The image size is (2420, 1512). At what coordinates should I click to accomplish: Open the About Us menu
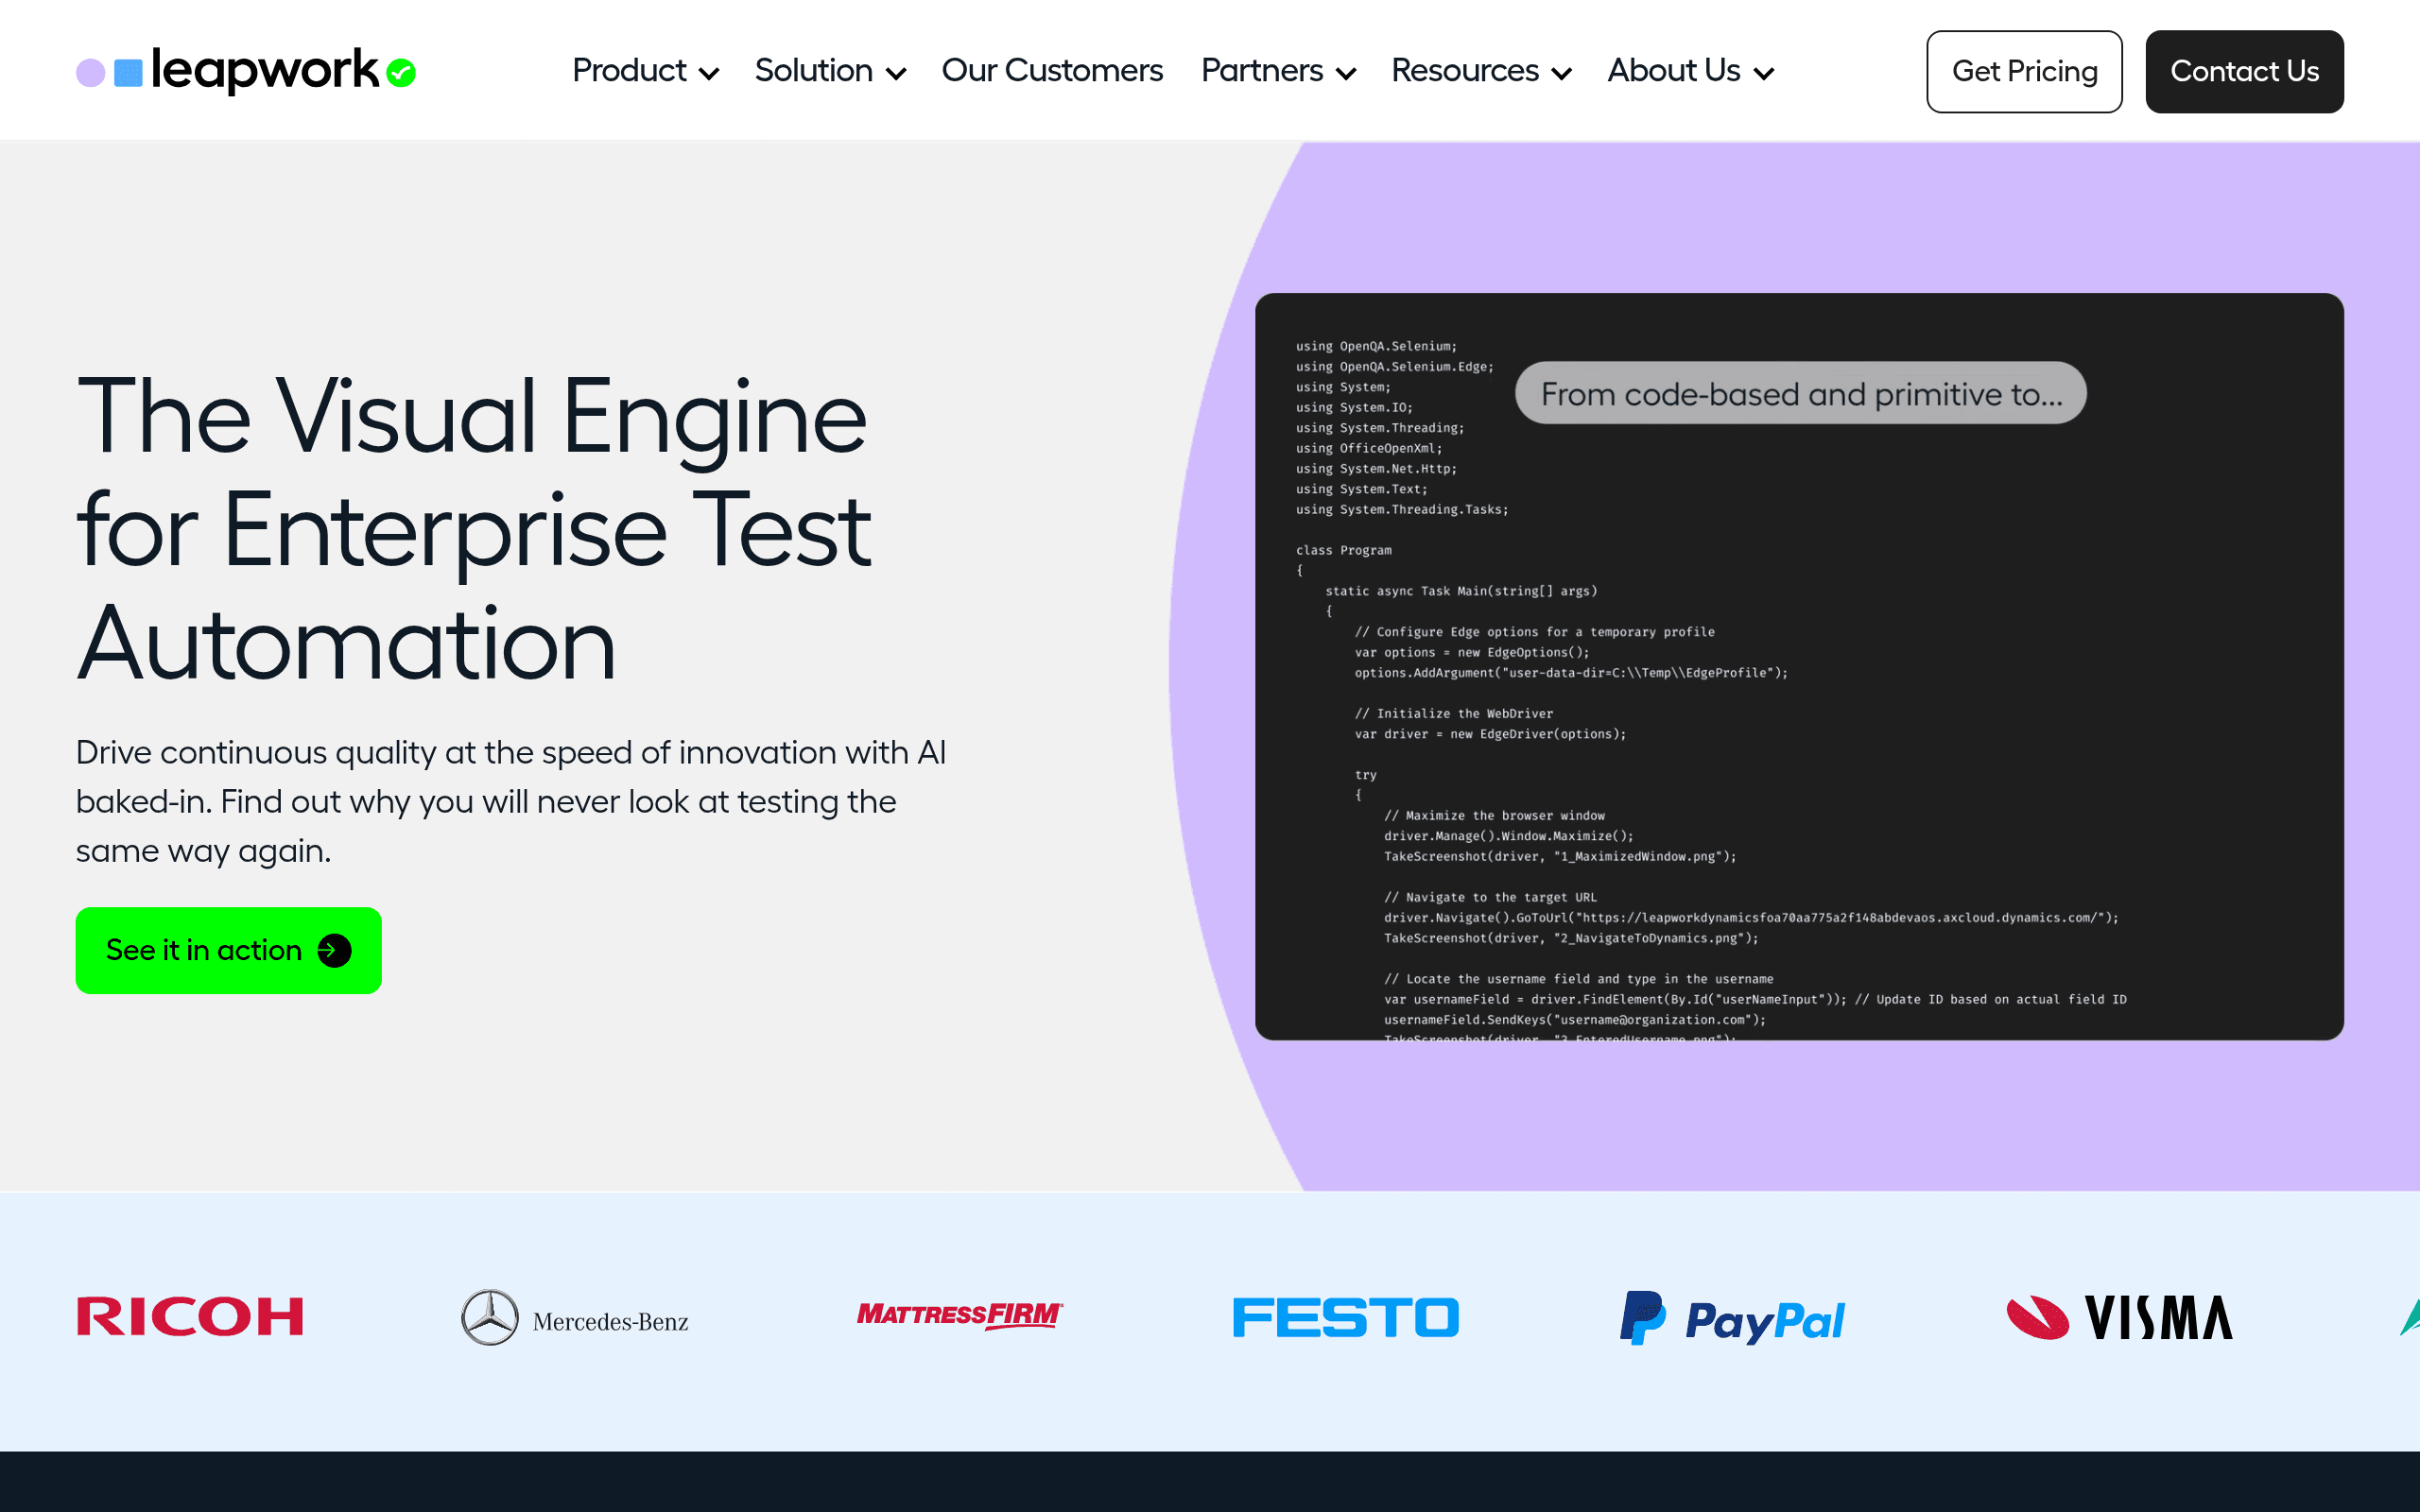[x=1690, y=71]
